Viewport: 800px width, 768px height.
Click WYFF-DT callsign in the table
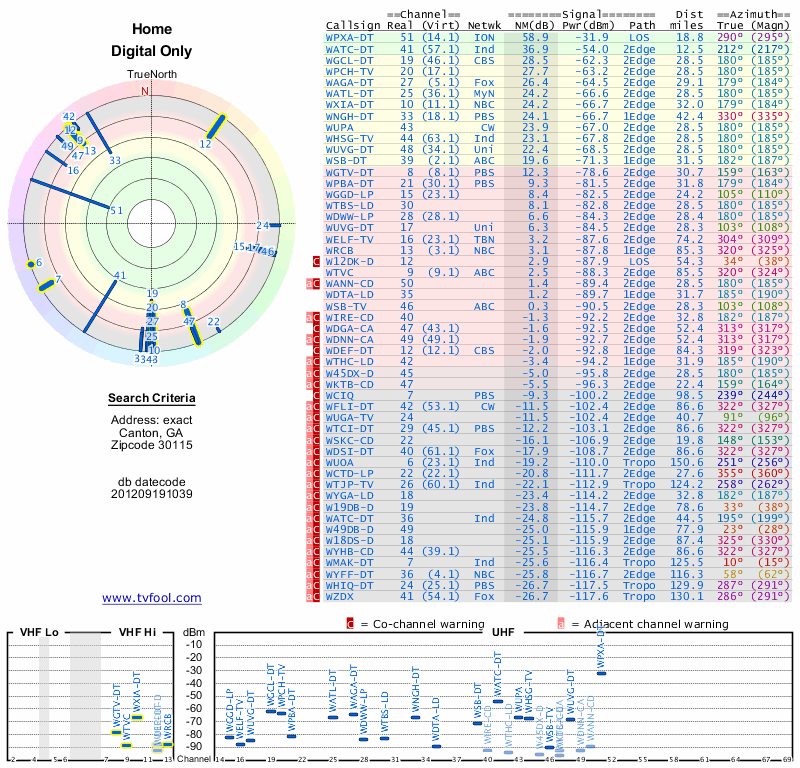pos(349,574)
